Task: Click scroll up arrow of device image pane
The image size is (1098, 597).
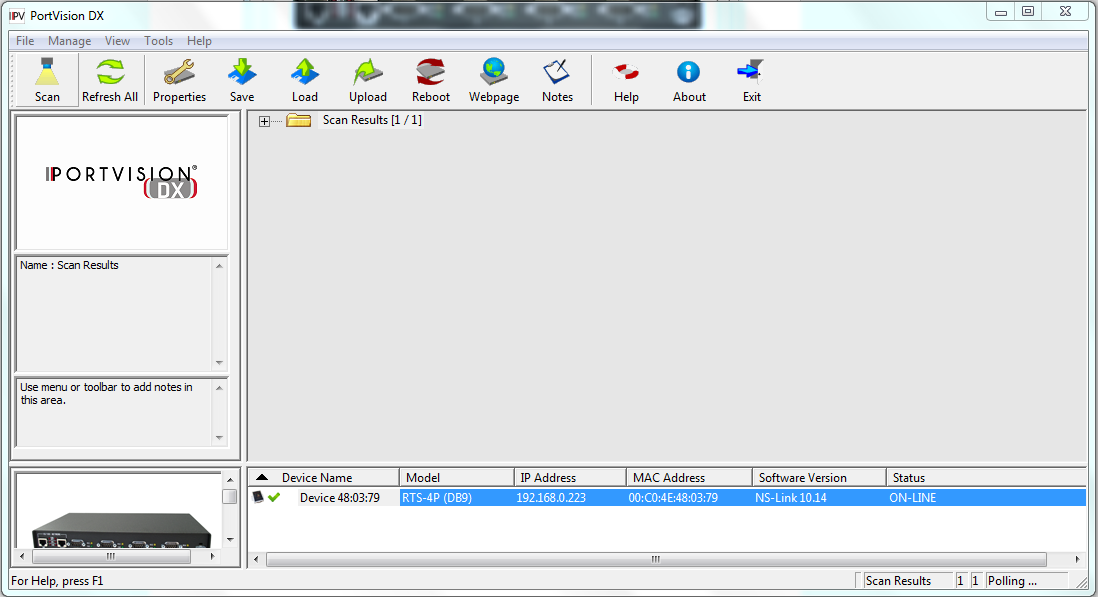Action: tap(230, 480)
